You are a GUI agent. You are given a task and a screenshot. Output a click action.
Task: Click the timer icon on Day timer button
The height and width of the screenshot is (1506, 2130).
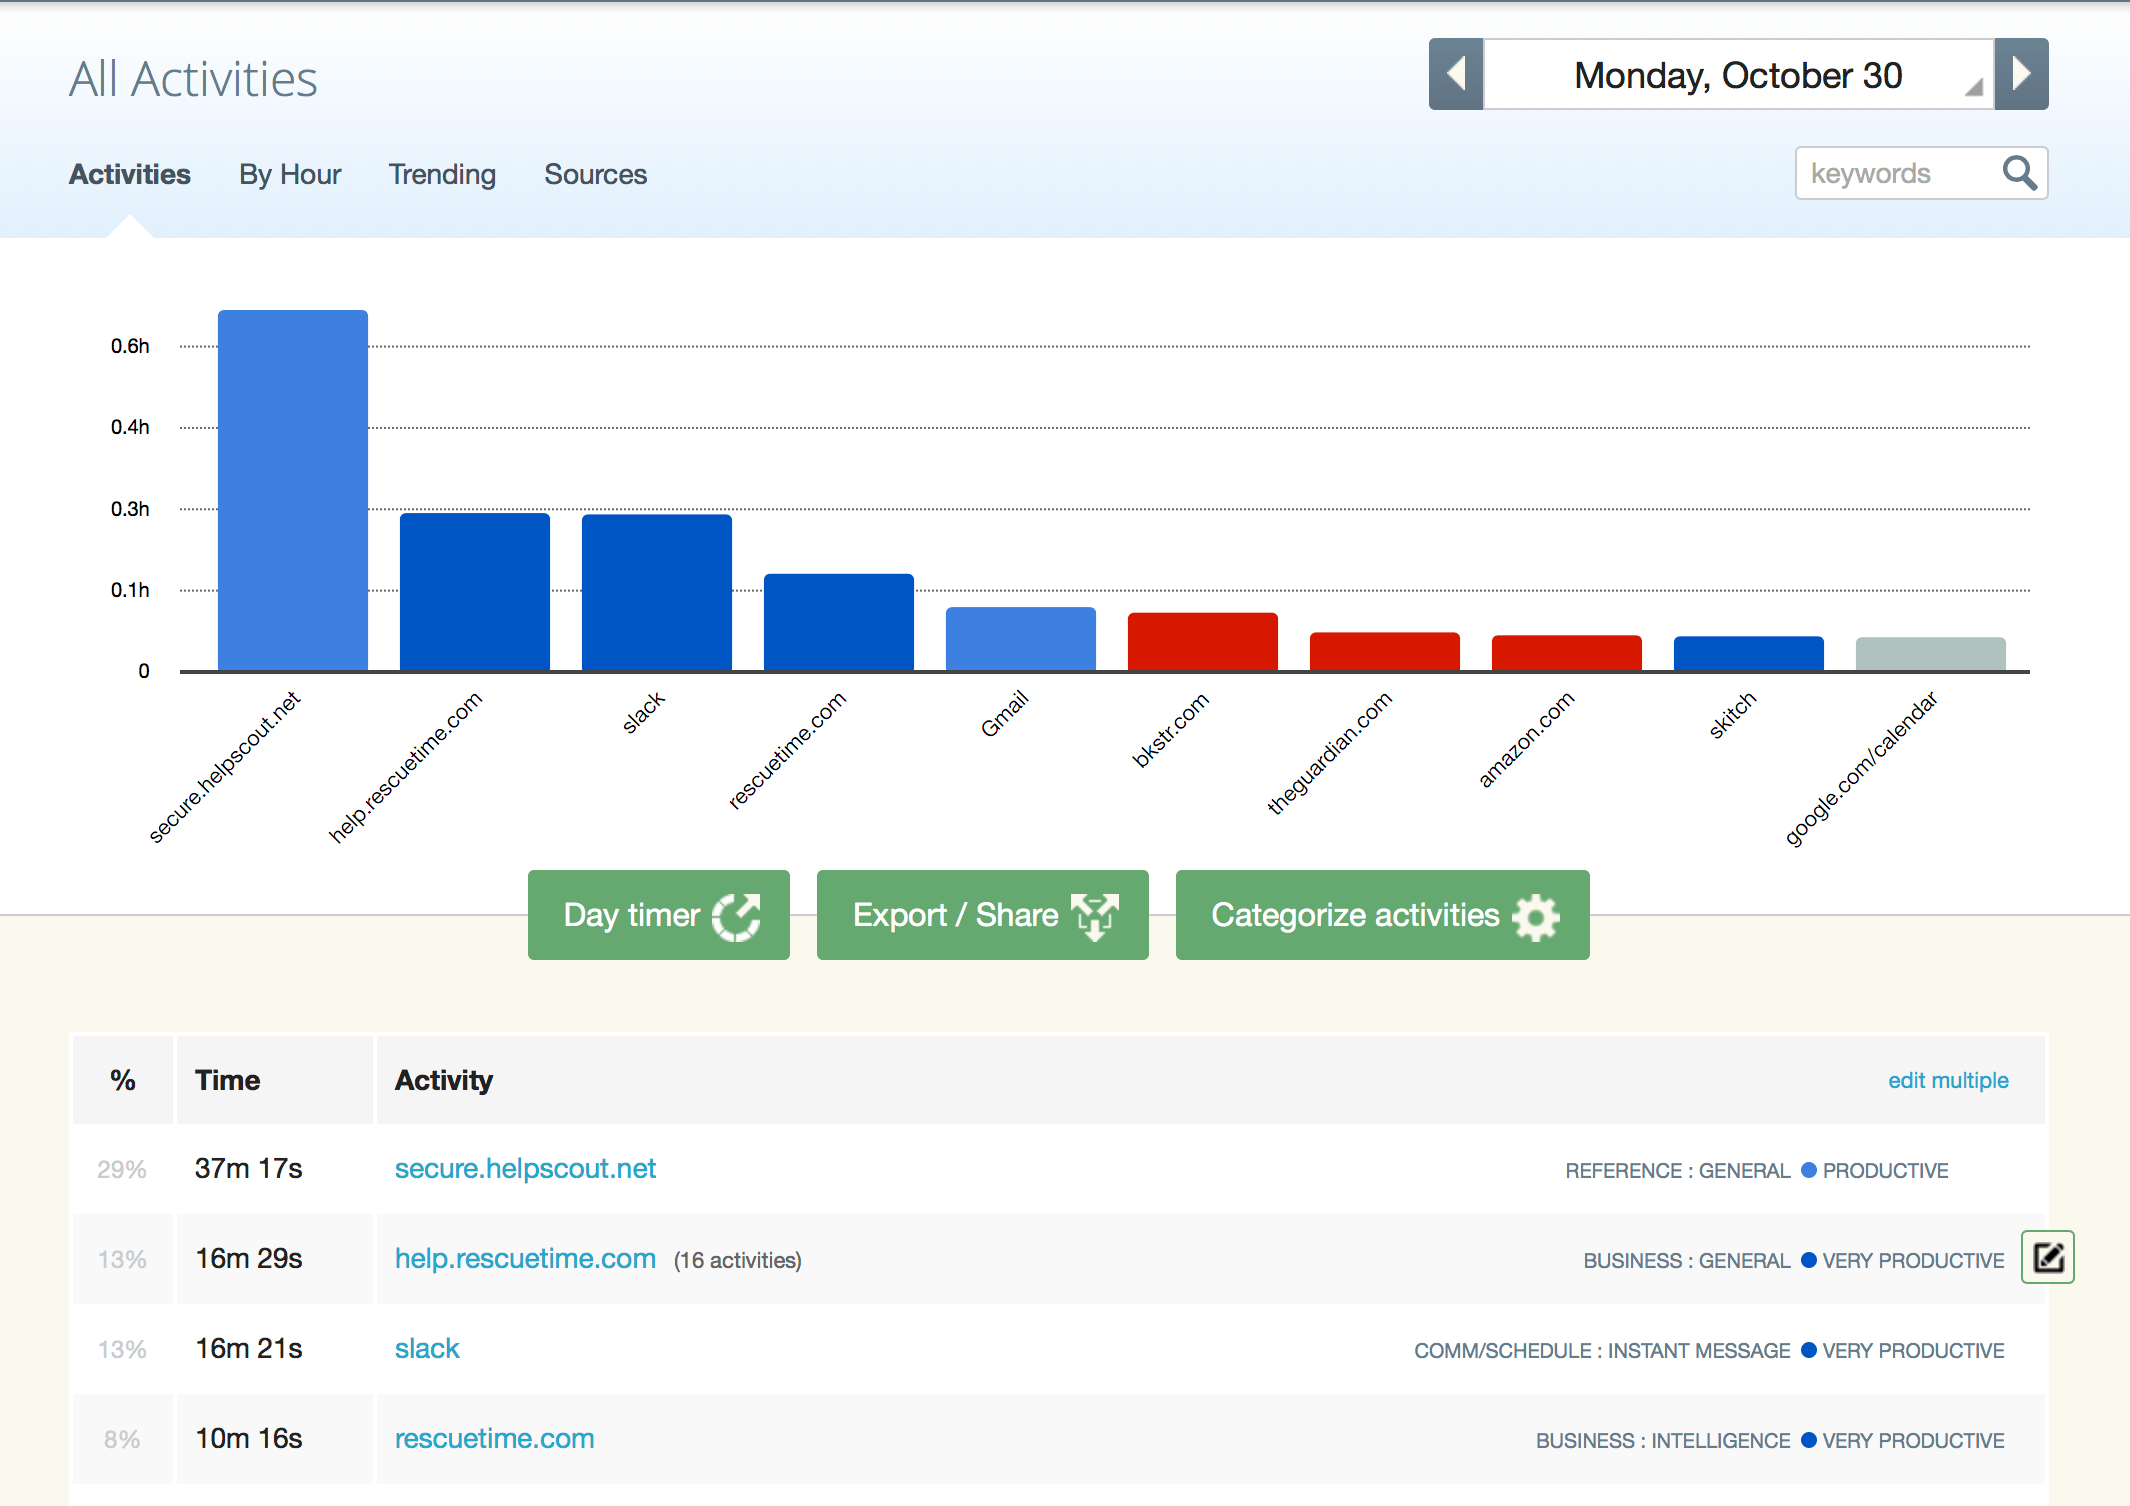tap(735, 914)
